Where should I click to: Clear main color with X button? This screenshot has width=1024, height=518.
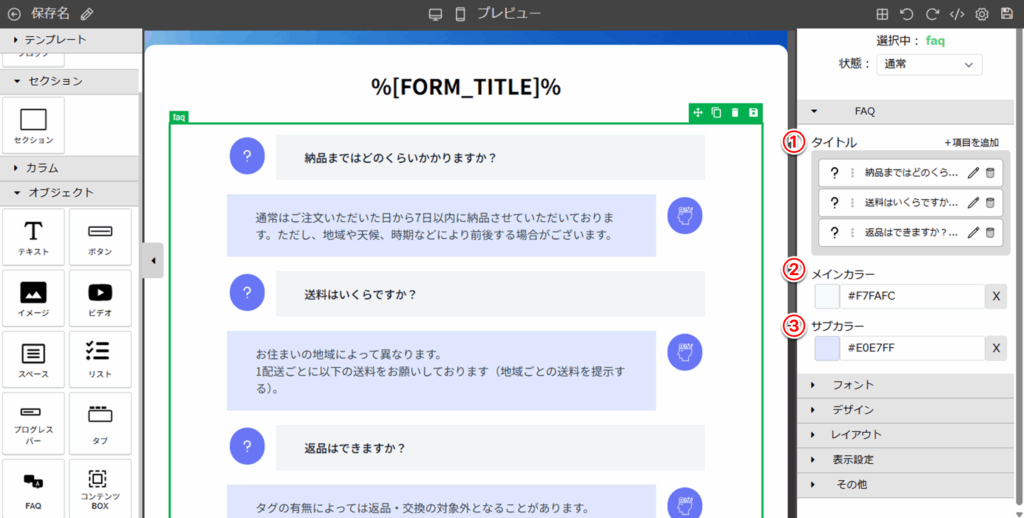997,296
